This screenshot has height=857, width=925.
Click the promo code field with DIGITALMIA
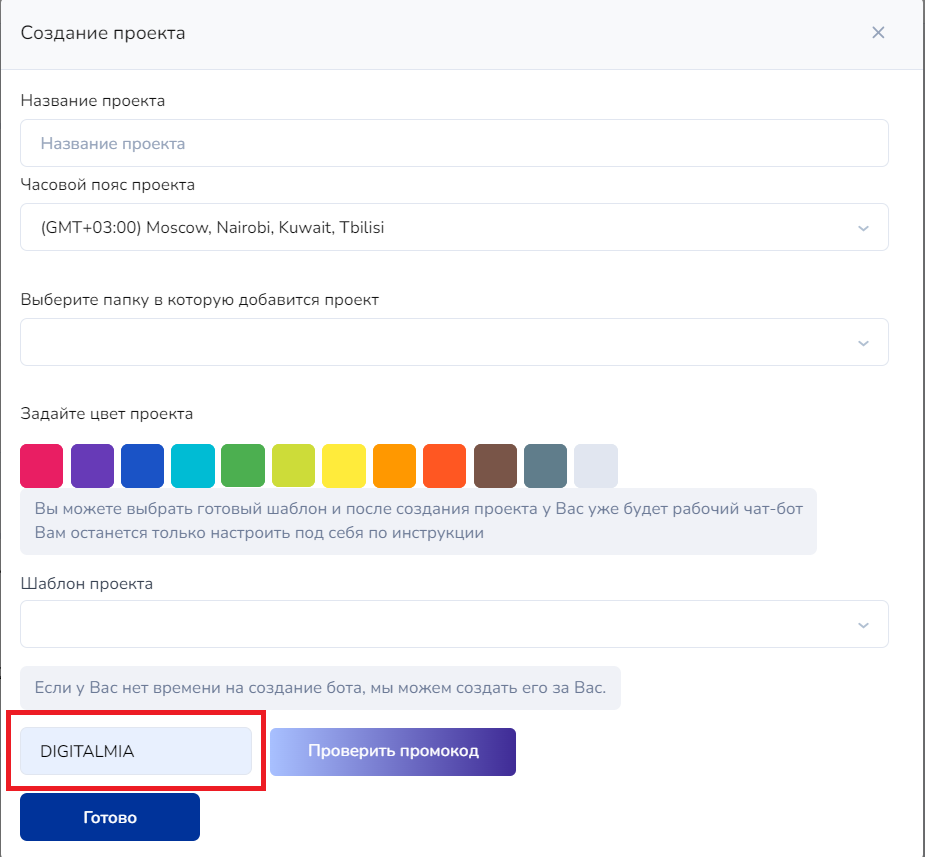(x=136, y=751)
